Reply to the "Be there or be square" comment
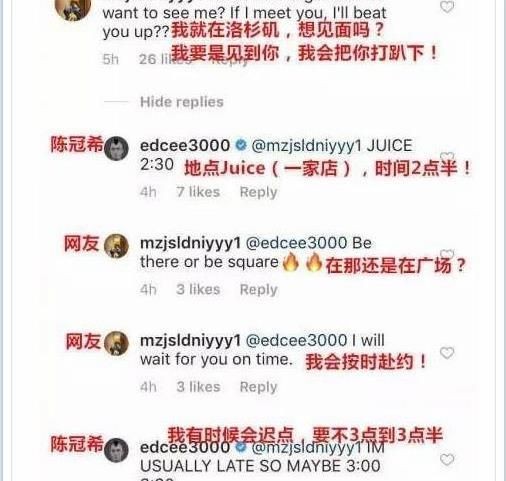 tap(258, 290)
